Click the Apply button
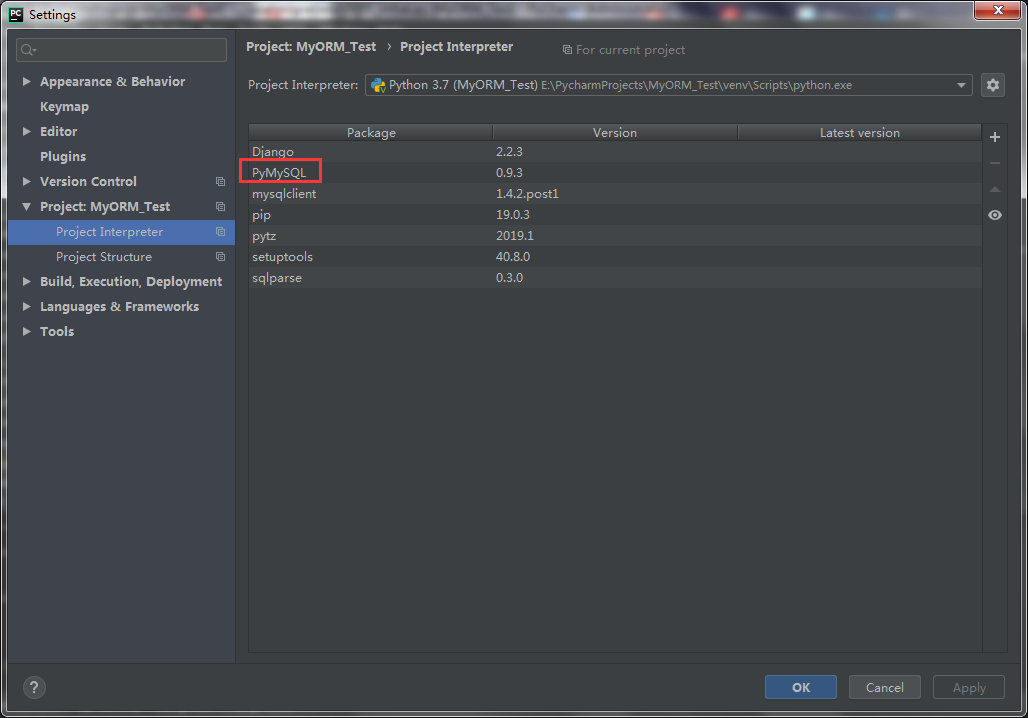The image size is (1028, 718). tap(969, 687)
